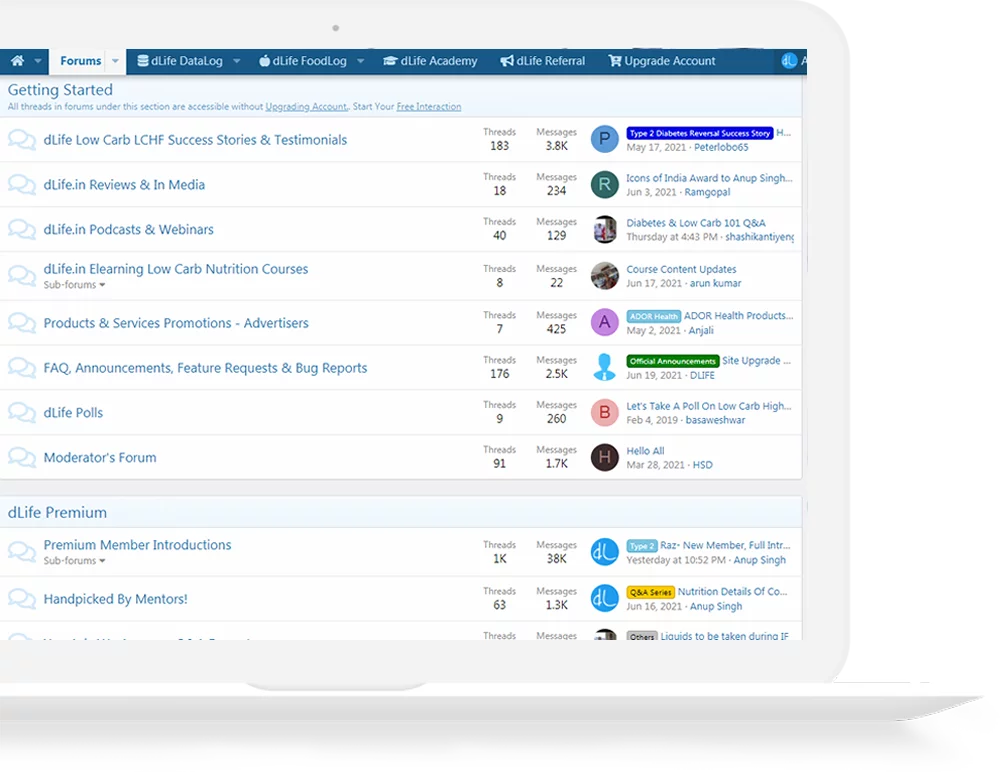Viewport: 1000px width, 772px height.
Task: Expand the dLife FoodLog dropdown arrow
Action: [360, 61]
